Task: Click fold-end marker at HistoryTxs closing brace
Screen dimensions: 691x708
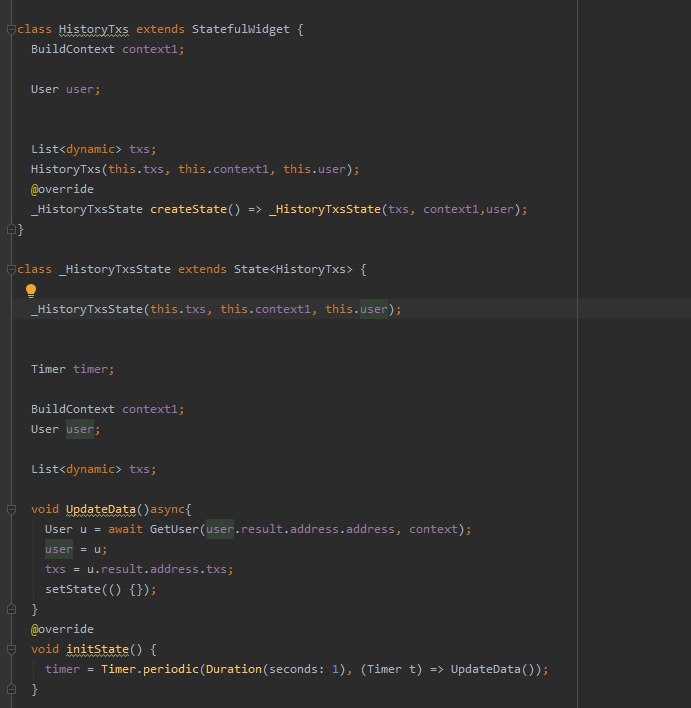Action: 11,229
